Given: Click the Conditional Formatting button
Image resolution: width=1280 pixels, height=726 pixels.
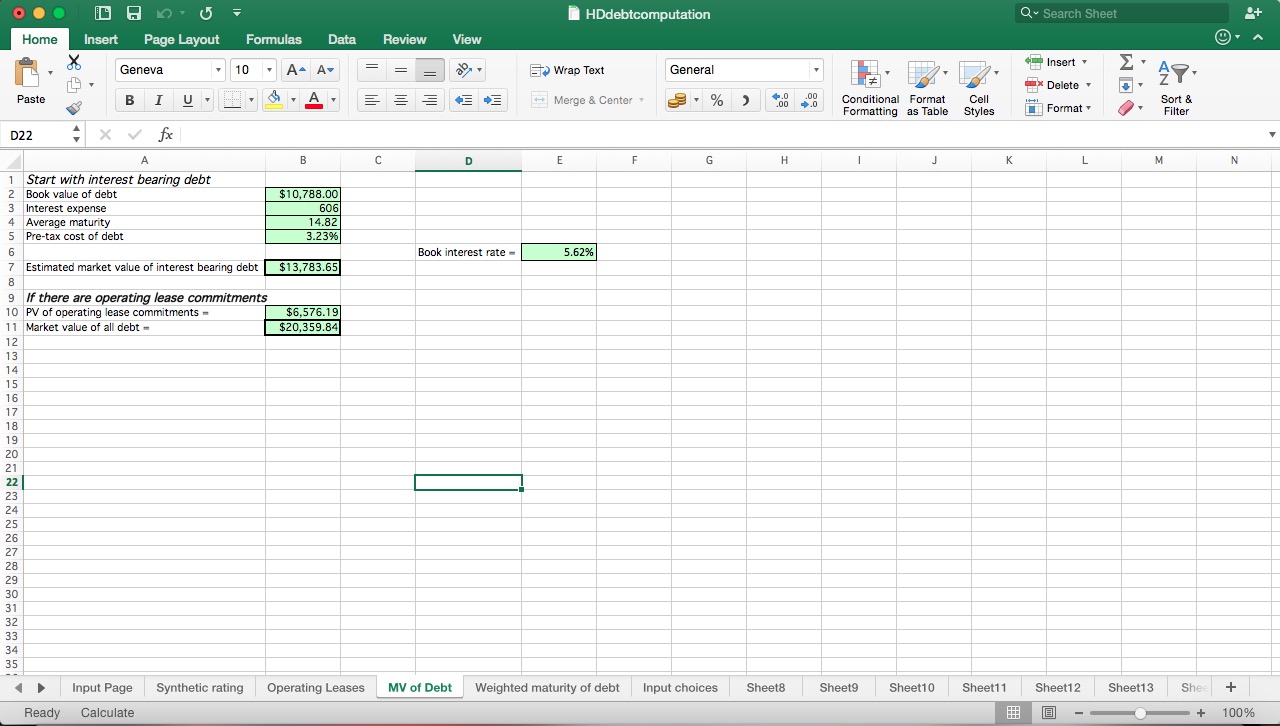Looking at the screenshot, I should (x=870, y=88).
